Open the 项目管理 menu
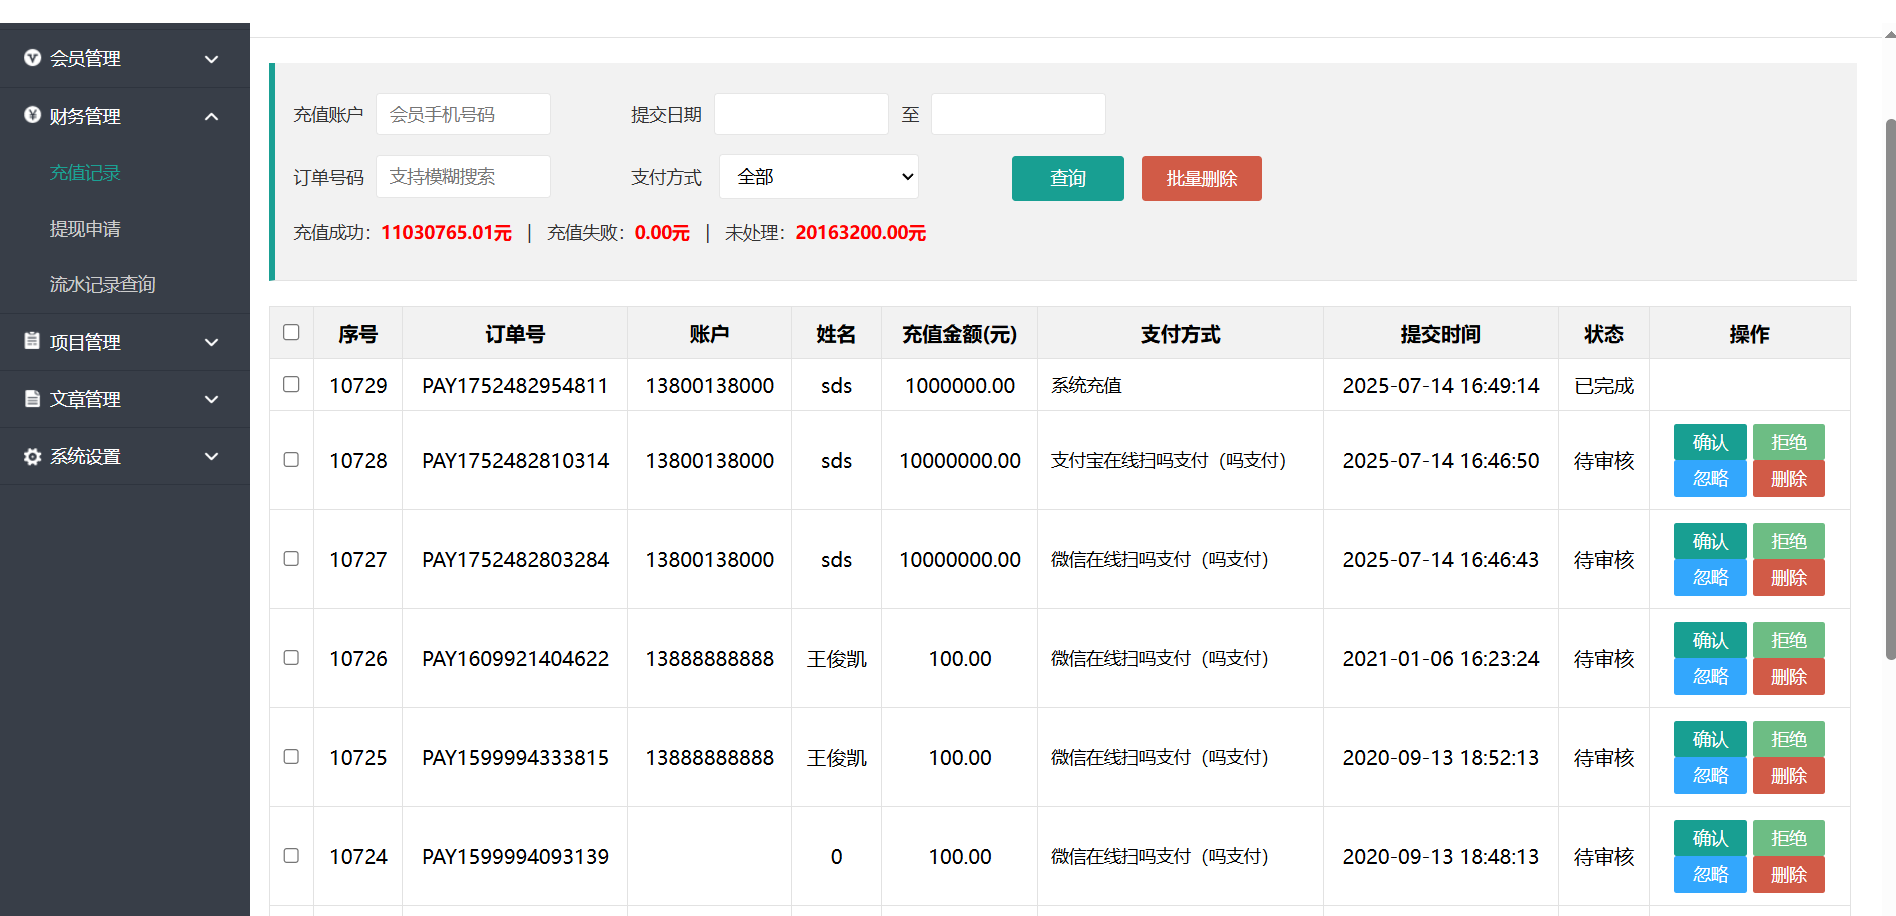This screenshot has width=1896, height=916. click(x=125, y=342)
